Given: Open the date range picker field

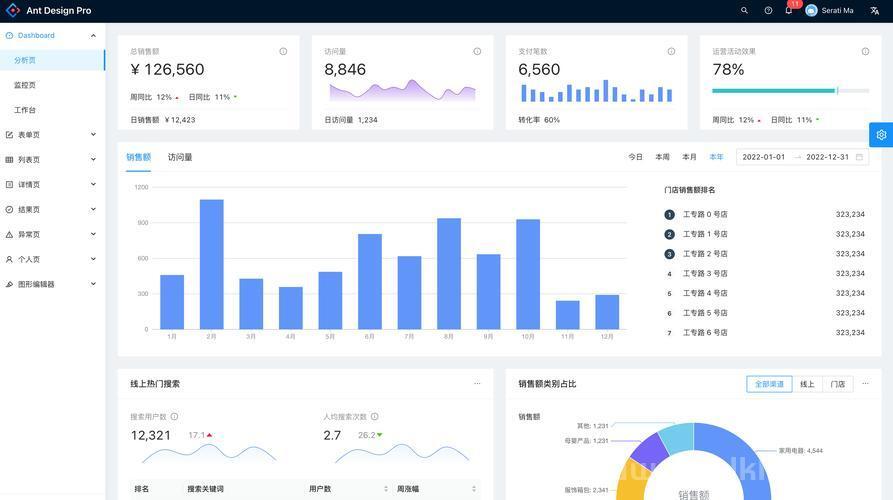Looking at the screenshot, I should click(x=802, y=157).
